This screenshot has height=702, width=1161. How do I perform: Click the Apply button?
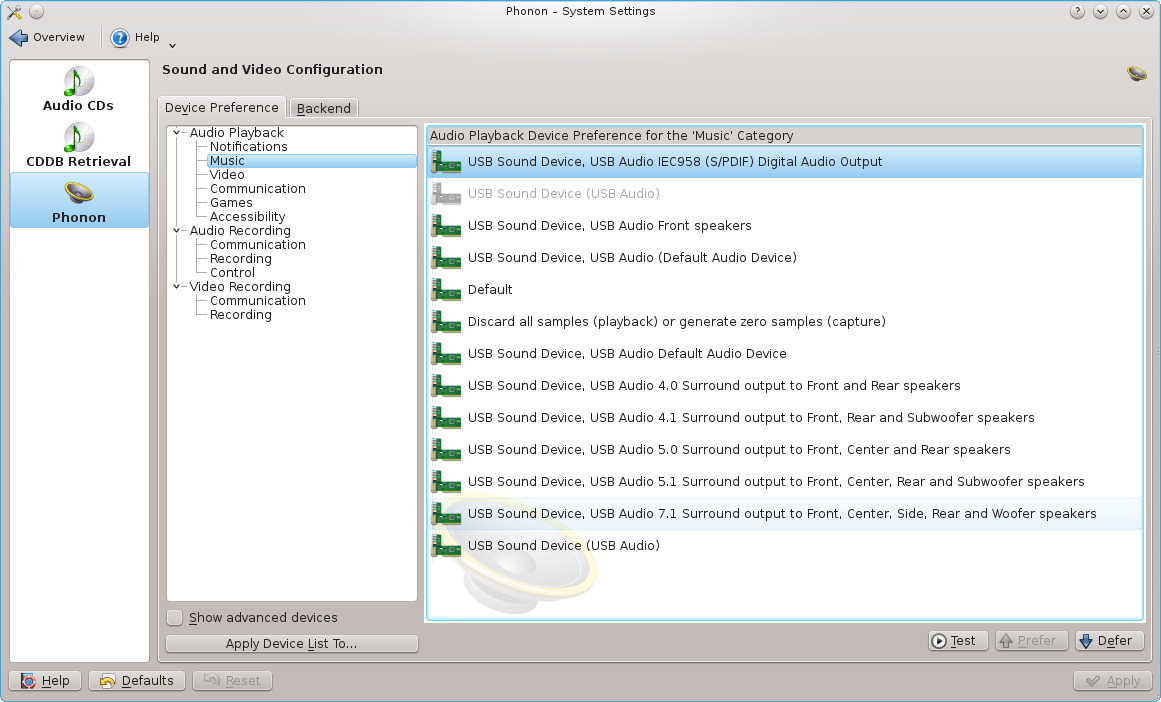(1113, 681)
